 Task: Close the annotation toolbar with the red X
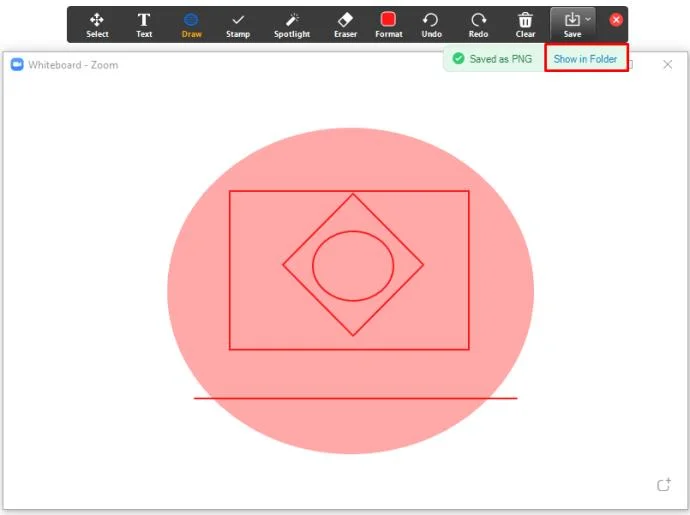(616, 20)
